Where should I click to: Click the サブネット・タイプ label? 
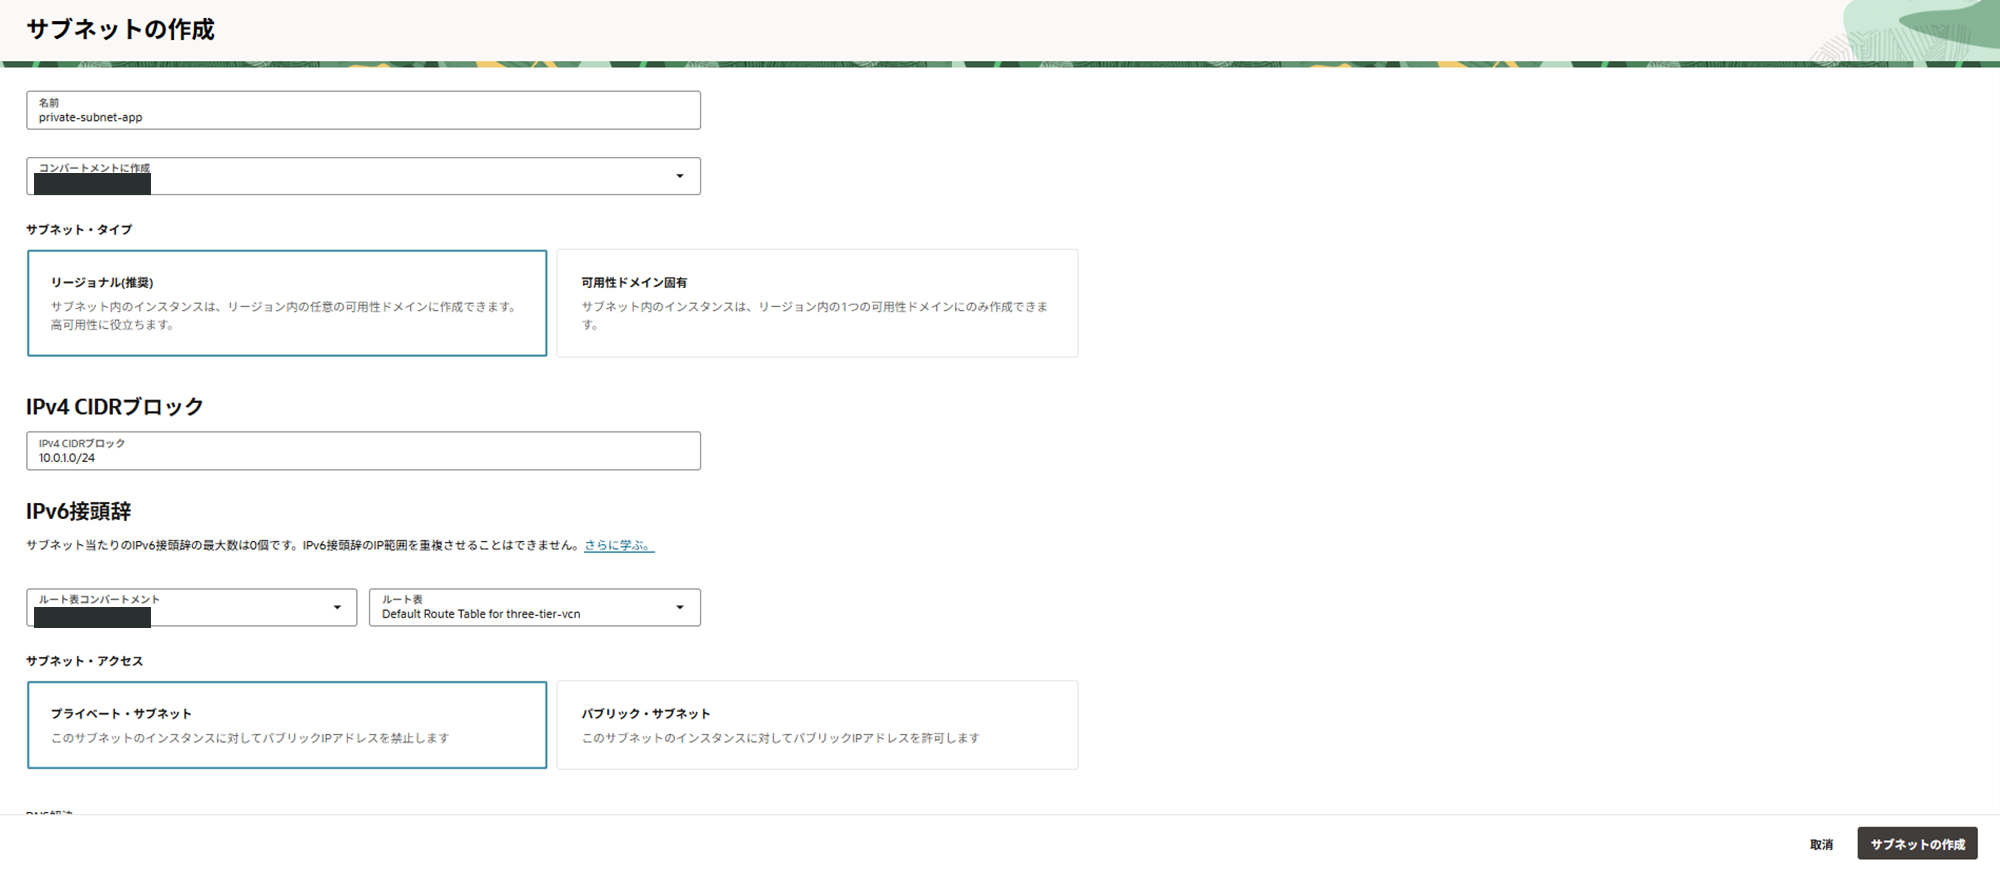point(79,229)
